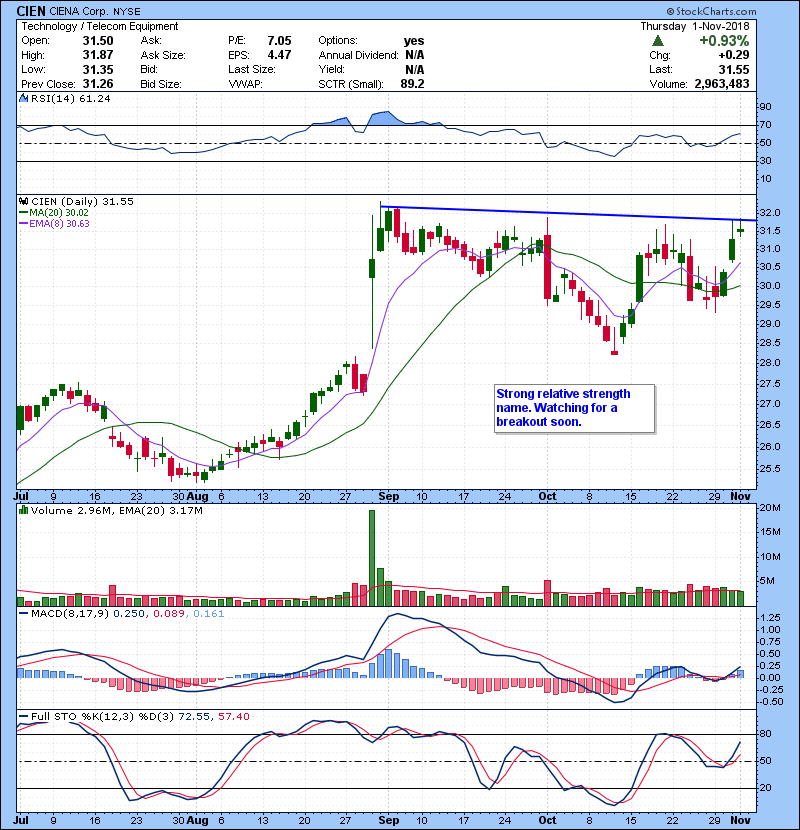Select the bold CIEN ticker symbol in header
The height and width of the screenshot is (830, 800).
(x=31, y=11)
